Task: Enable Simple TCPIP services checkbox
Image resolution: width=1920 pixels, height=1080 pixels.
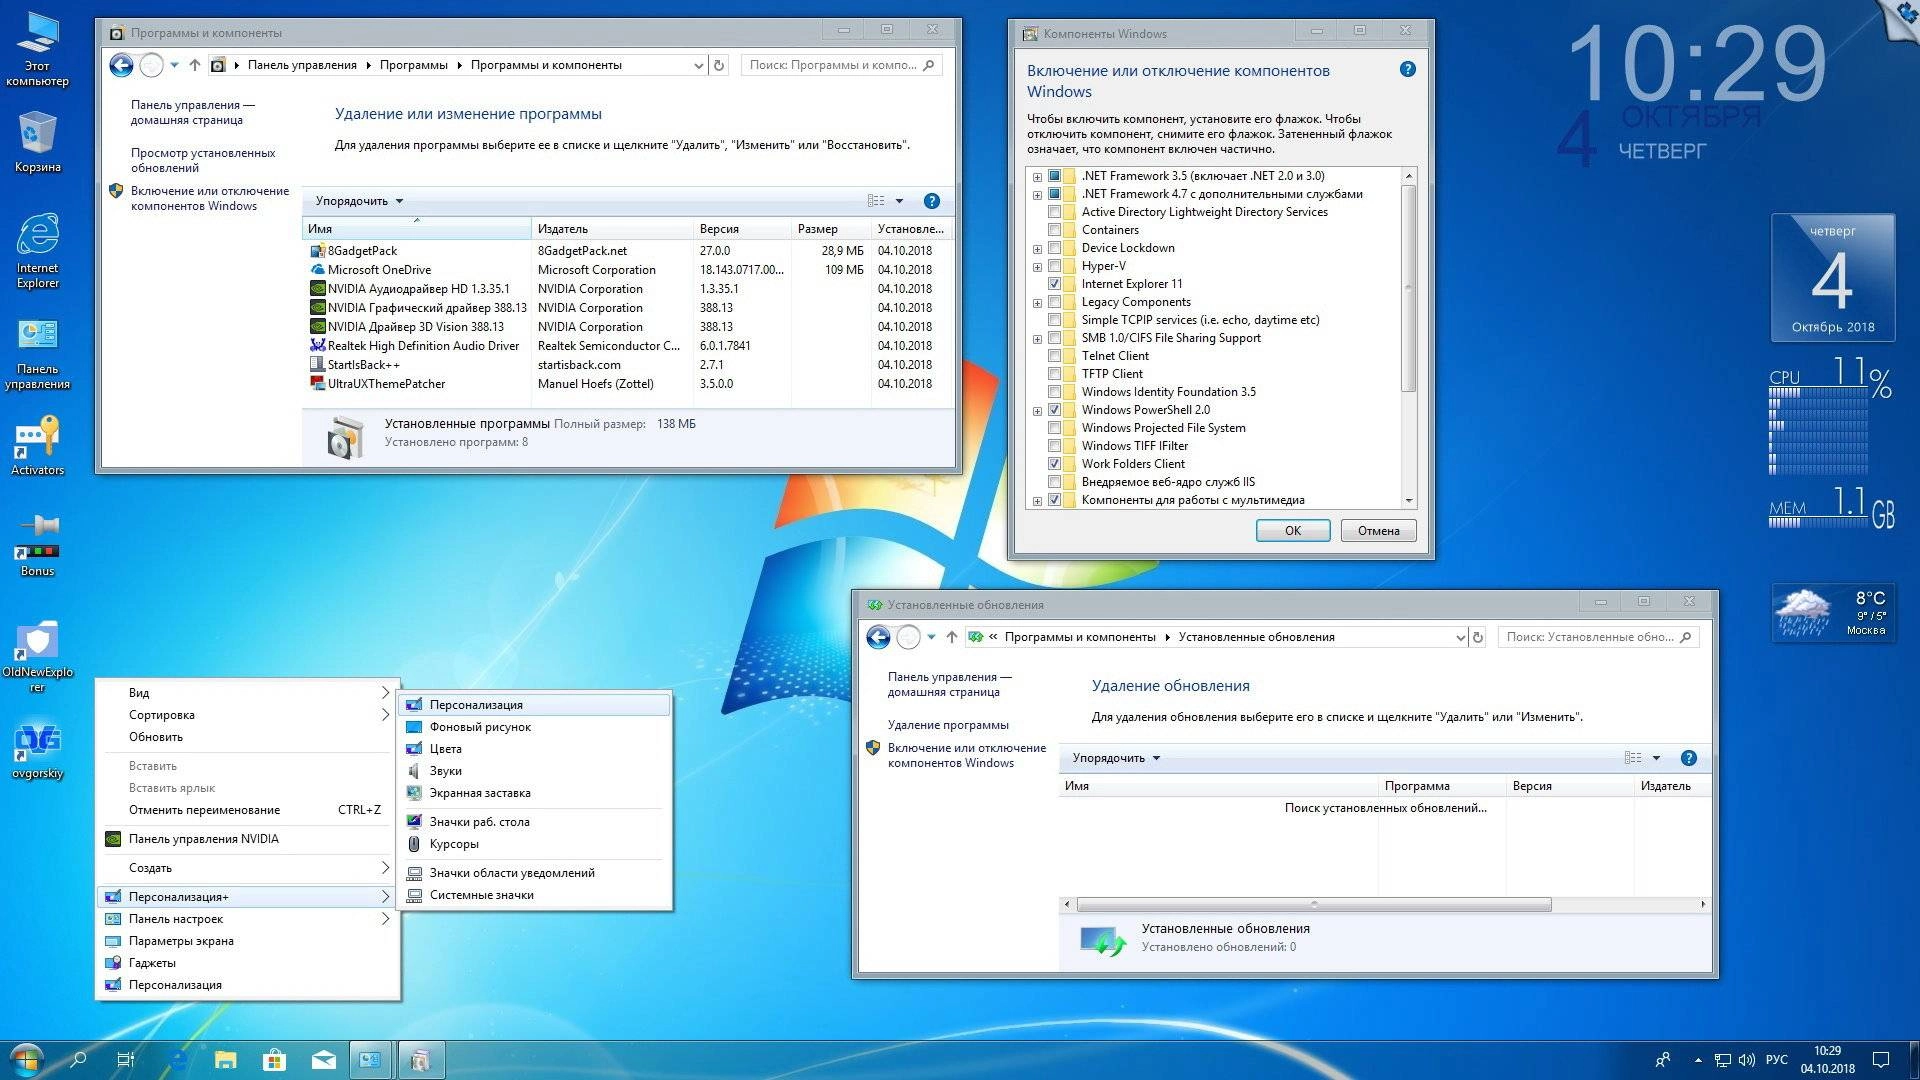Action: (1054, 320)
